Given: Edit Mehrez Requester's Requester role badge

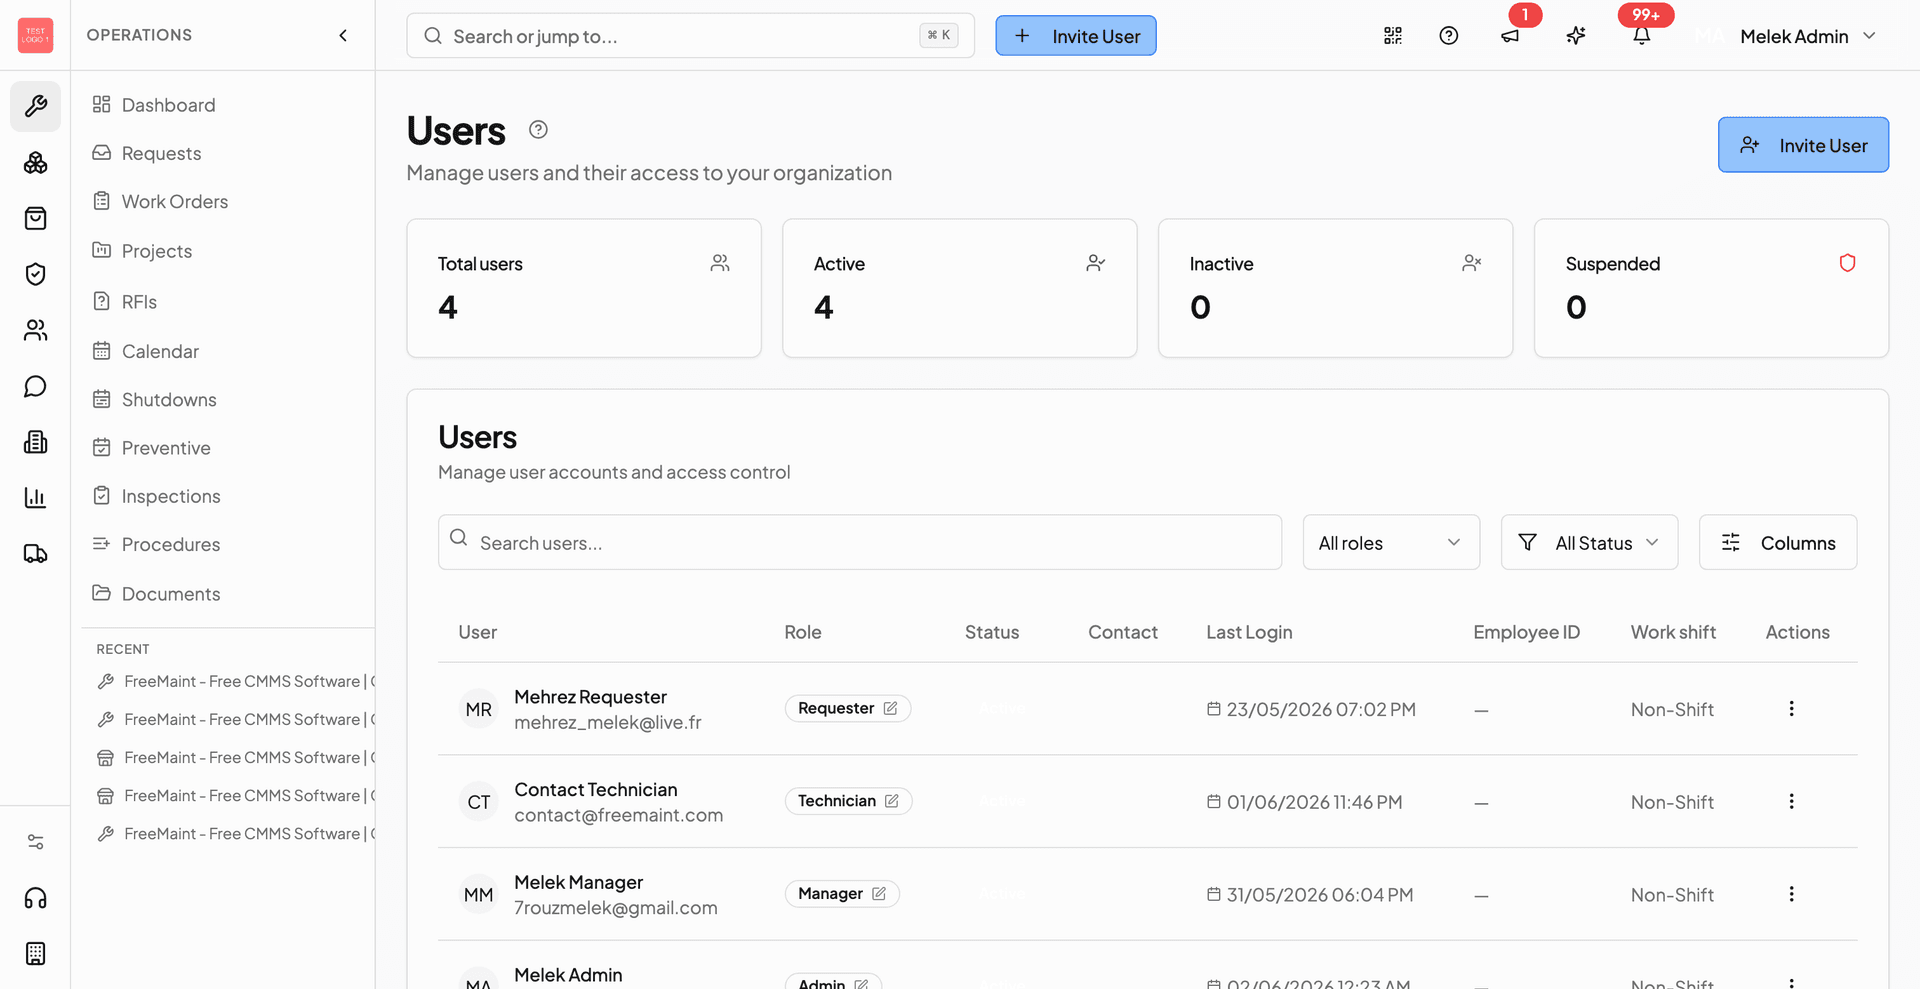Looking at the screenshot, I should (848, 708).
